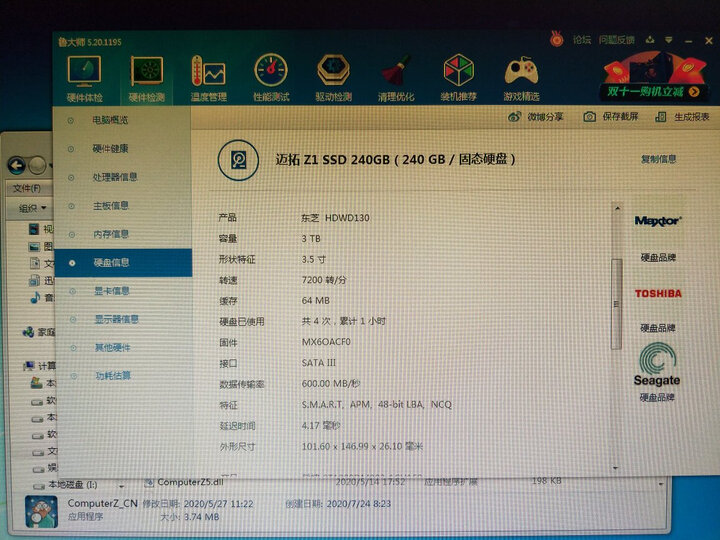Viewport: 720px width, 540px height.
Task: Click the 3 TB capacity value
Action: tap(311, 239)
